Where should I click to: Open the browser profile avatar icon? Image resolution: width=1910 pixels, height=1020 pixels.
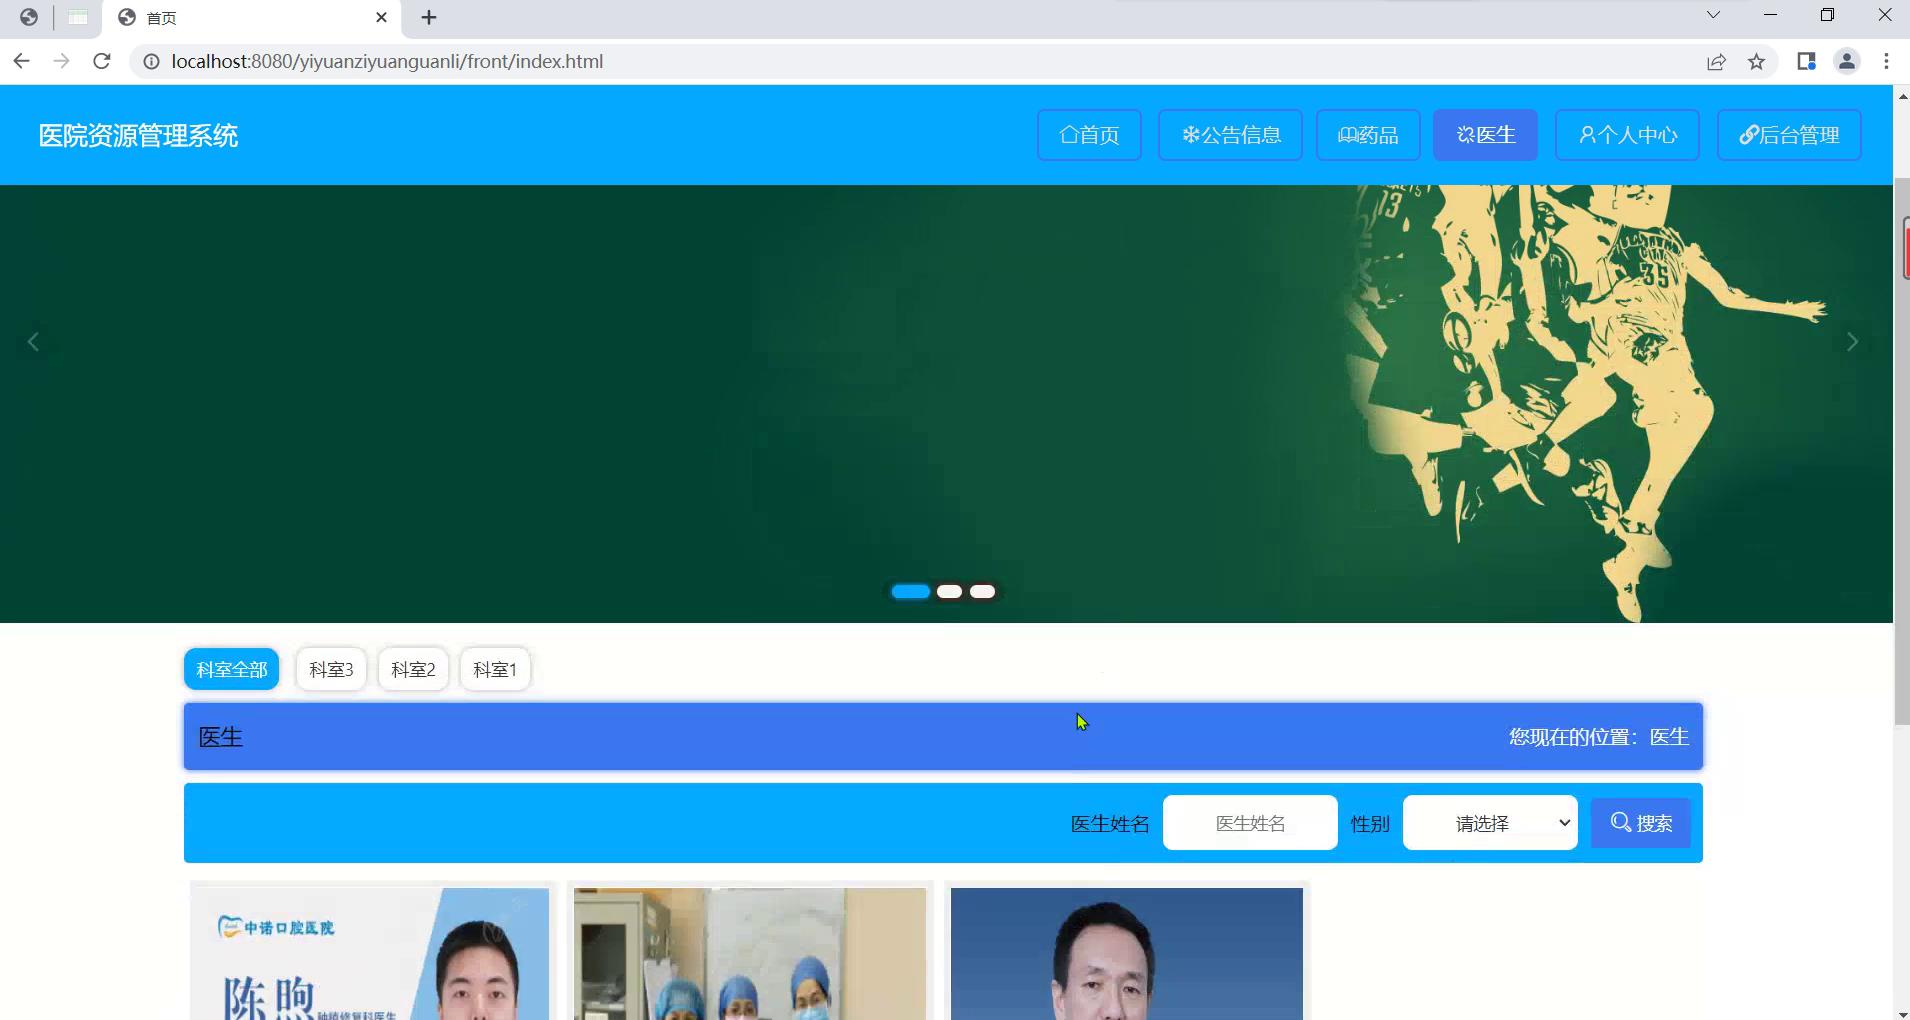coord(1846,62)
